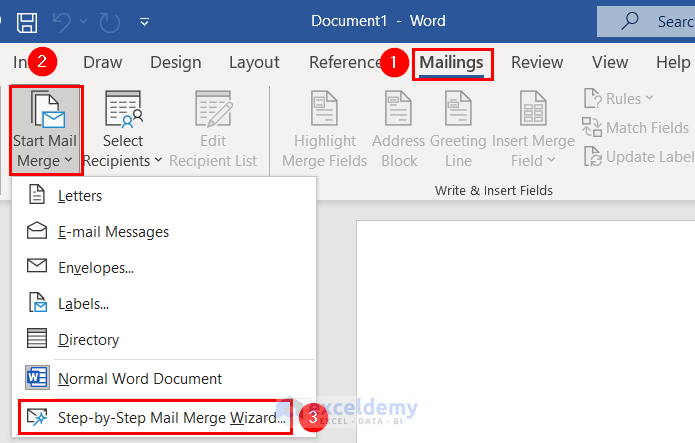The height and width of the screenshot is (443, 695).
Task: Click Update Labels command
Action: pos(639,157)
